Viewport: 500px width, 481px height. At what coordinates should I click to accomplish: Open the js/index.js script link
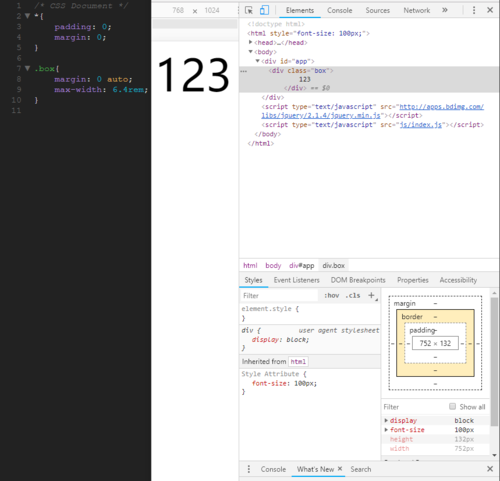pos(421,125)
